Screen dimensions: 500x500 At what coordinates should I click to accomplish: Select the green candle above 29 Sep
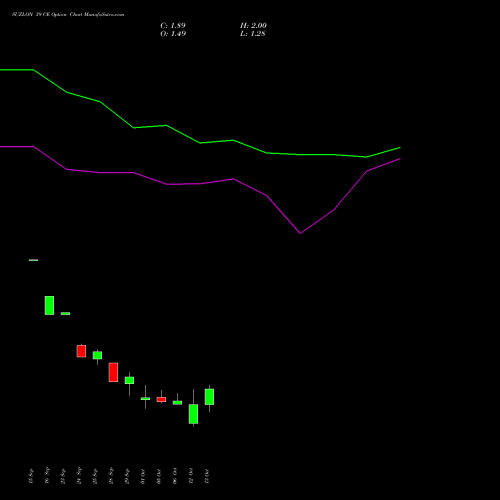tap(129, 380)
